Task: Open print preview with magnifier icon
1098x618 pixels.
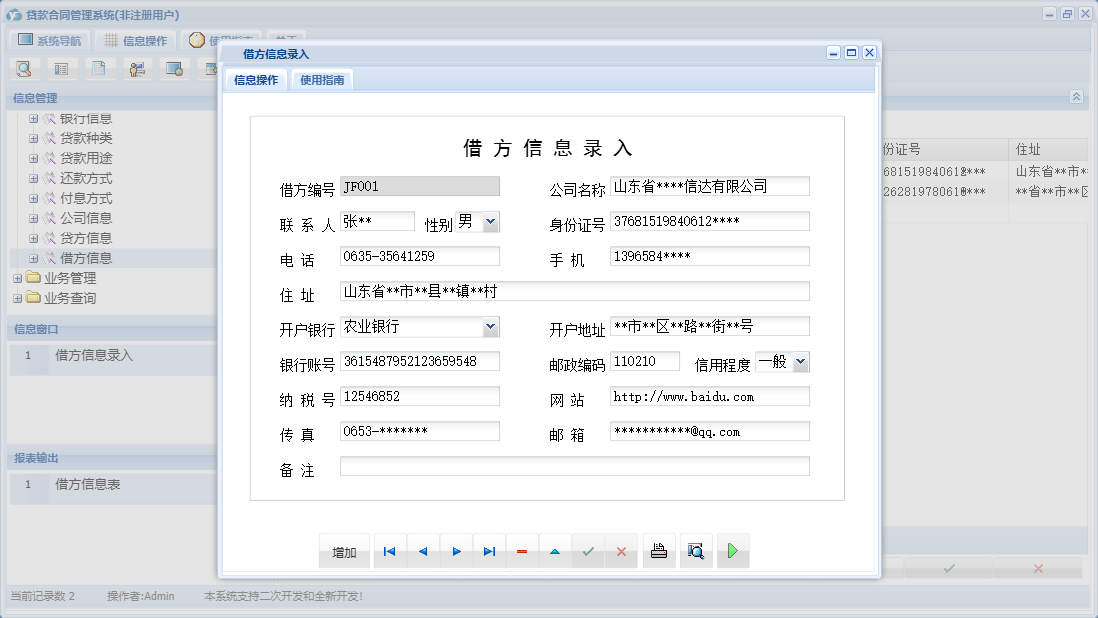Action: point(696,551)
